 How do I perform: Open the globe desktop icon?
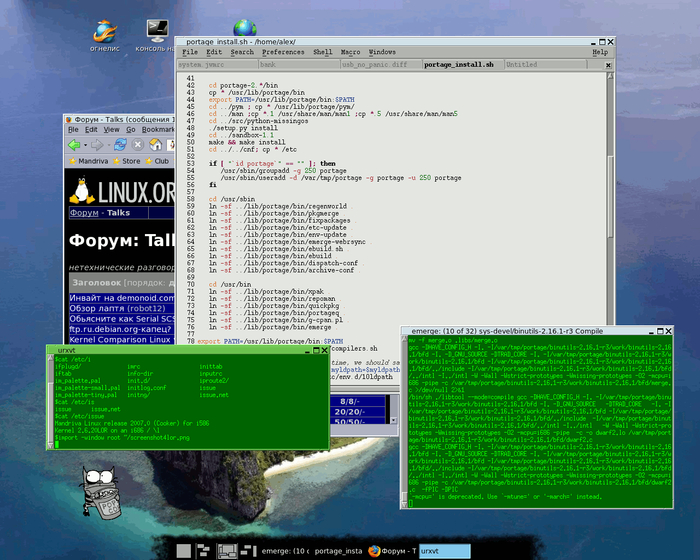[245, 28]
